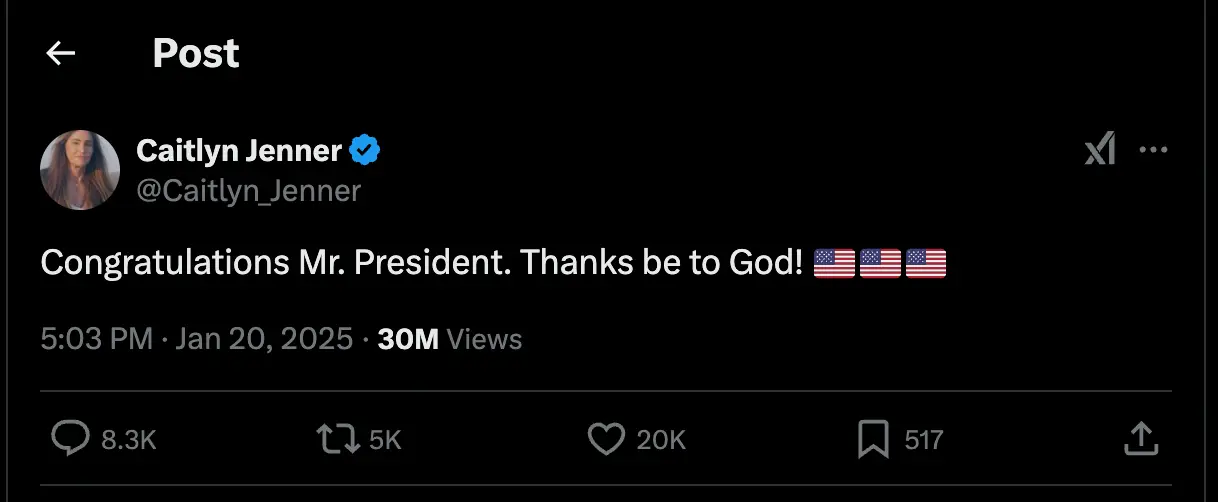This screenshot has width=1218, height=502.
Task: Toggle the heart like icon
Action: (x=605, y=438)
